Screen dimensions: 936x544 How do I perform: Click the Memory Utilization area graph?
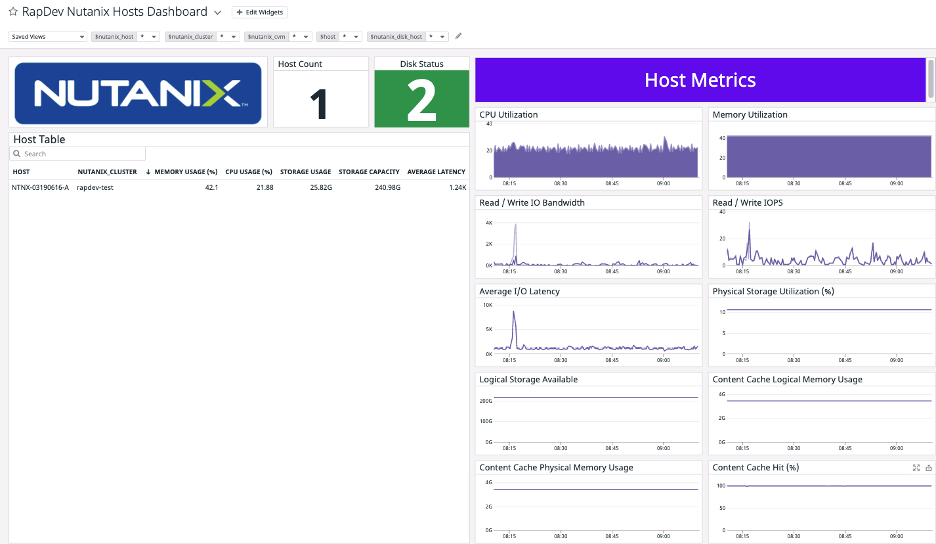829,156
